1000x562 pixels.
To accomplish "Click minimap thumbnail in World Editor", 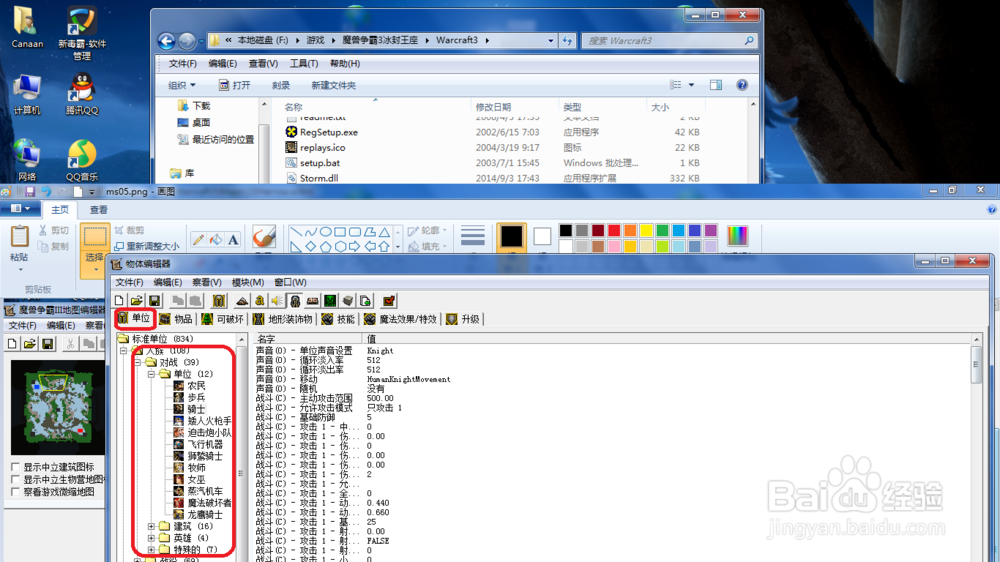I will click(x=57, y=407).
